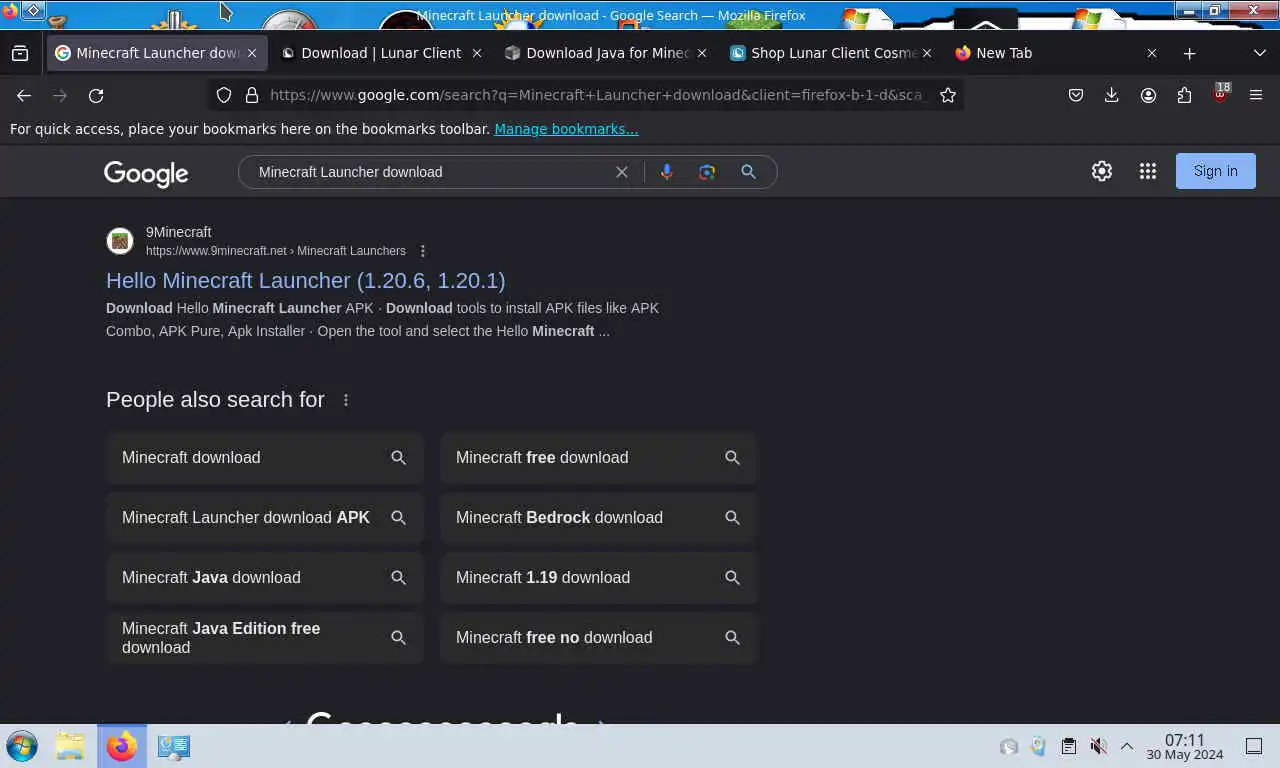Image resolution: width=1280 pixels, height=768 pixels.
Task: Open Google quick settings gear
Action: coord(1102,171)
